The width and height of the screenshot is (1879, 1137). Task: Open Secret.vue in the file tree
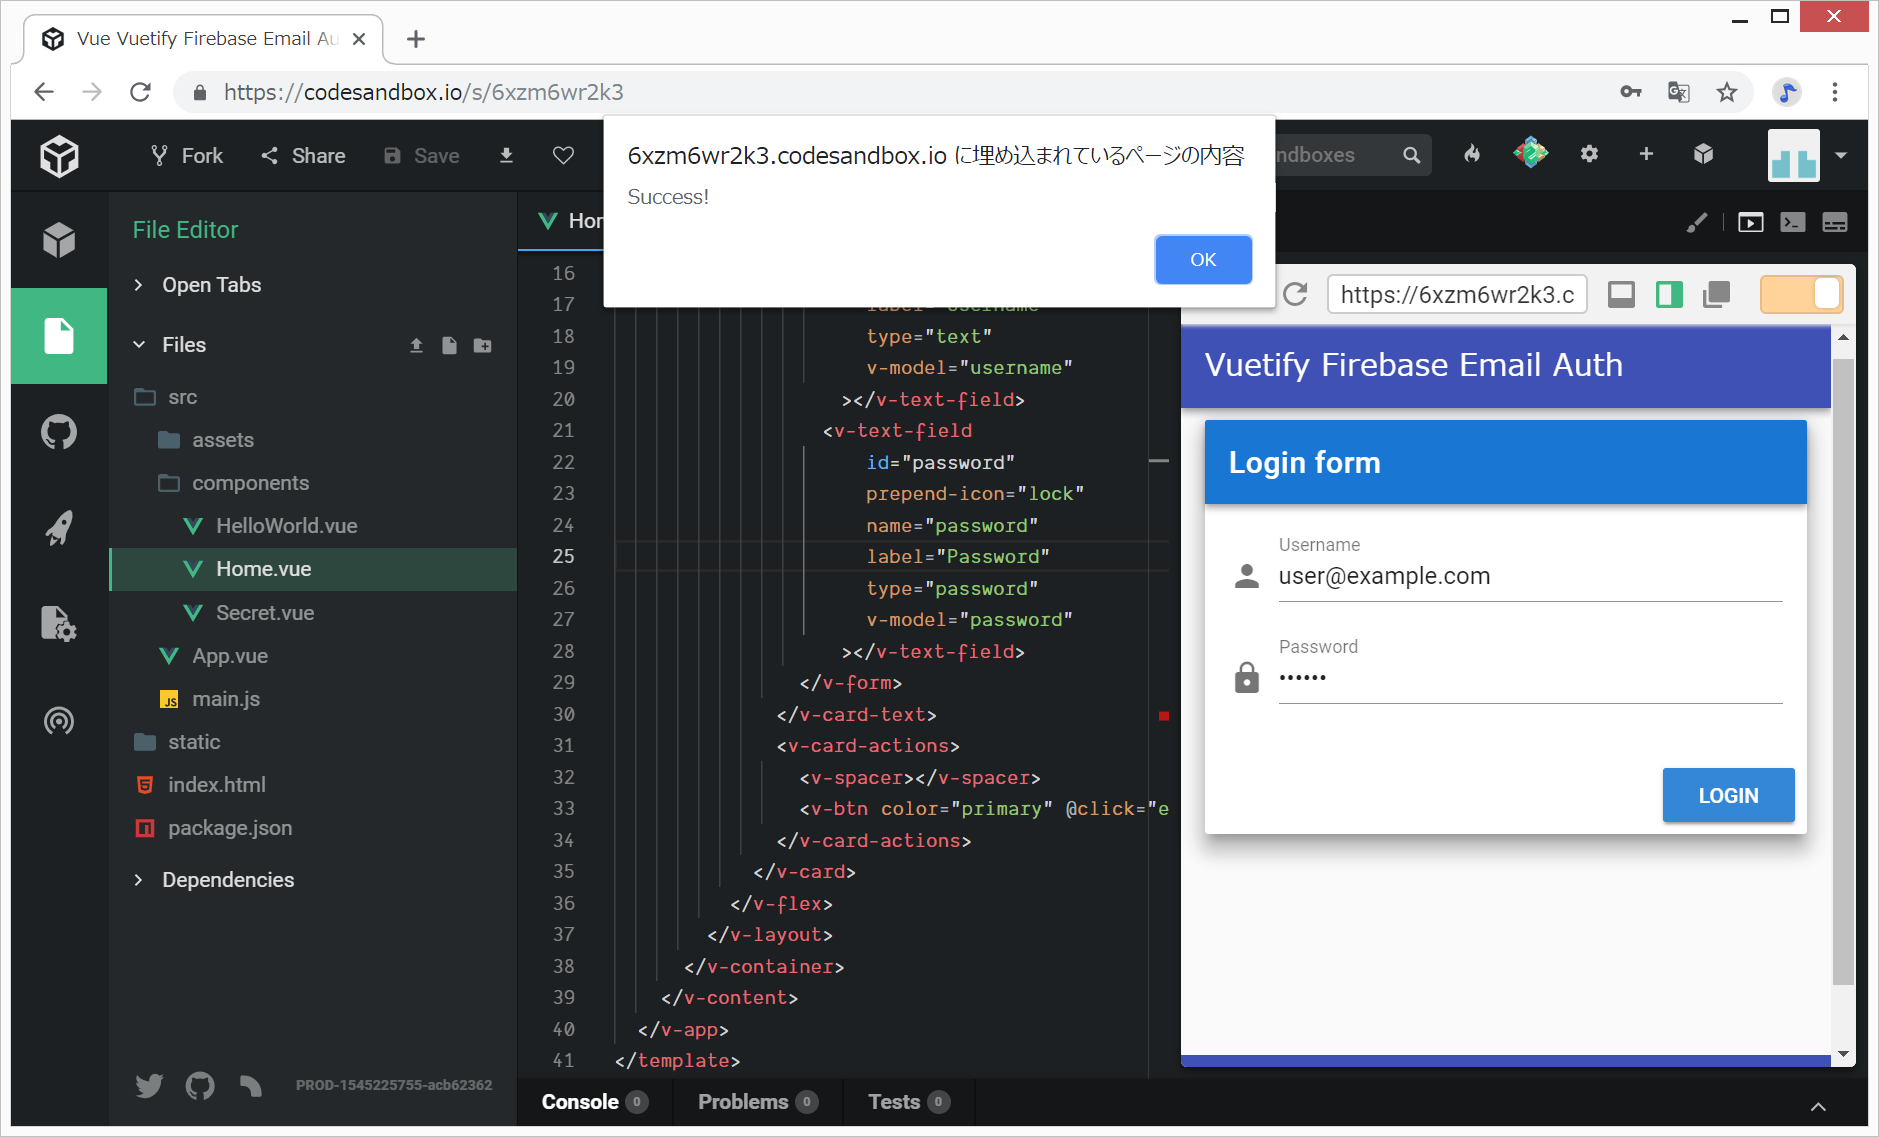(265, 613)
